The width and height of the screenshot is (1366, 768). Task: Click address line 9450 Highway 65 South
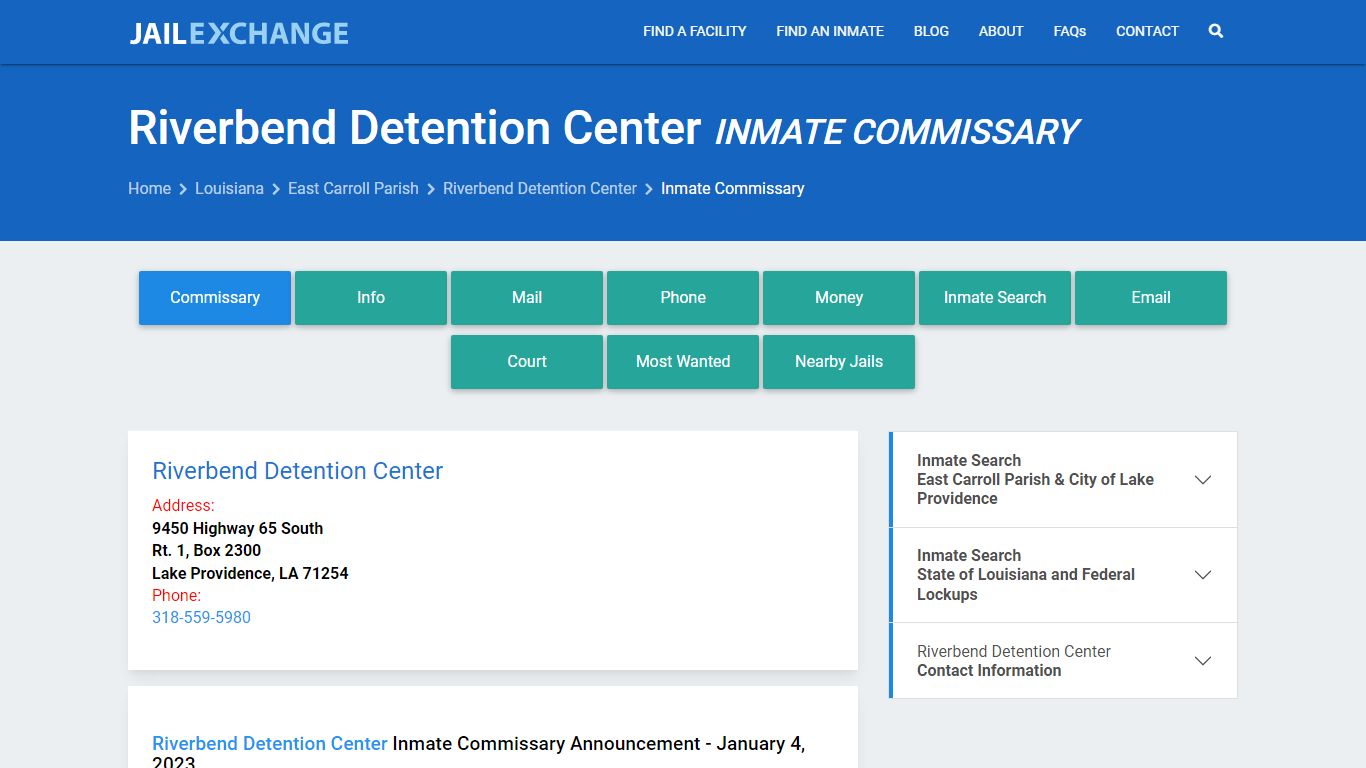[238, 528]
